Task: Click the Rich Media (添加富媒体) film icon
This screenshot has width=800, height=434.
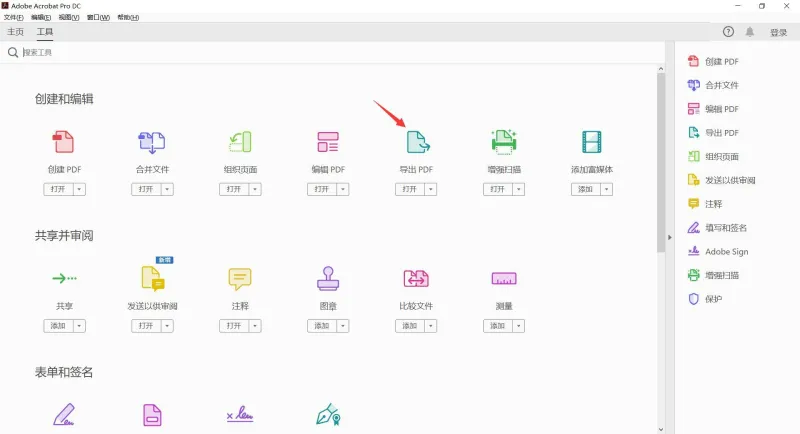Action: (592, 142)
